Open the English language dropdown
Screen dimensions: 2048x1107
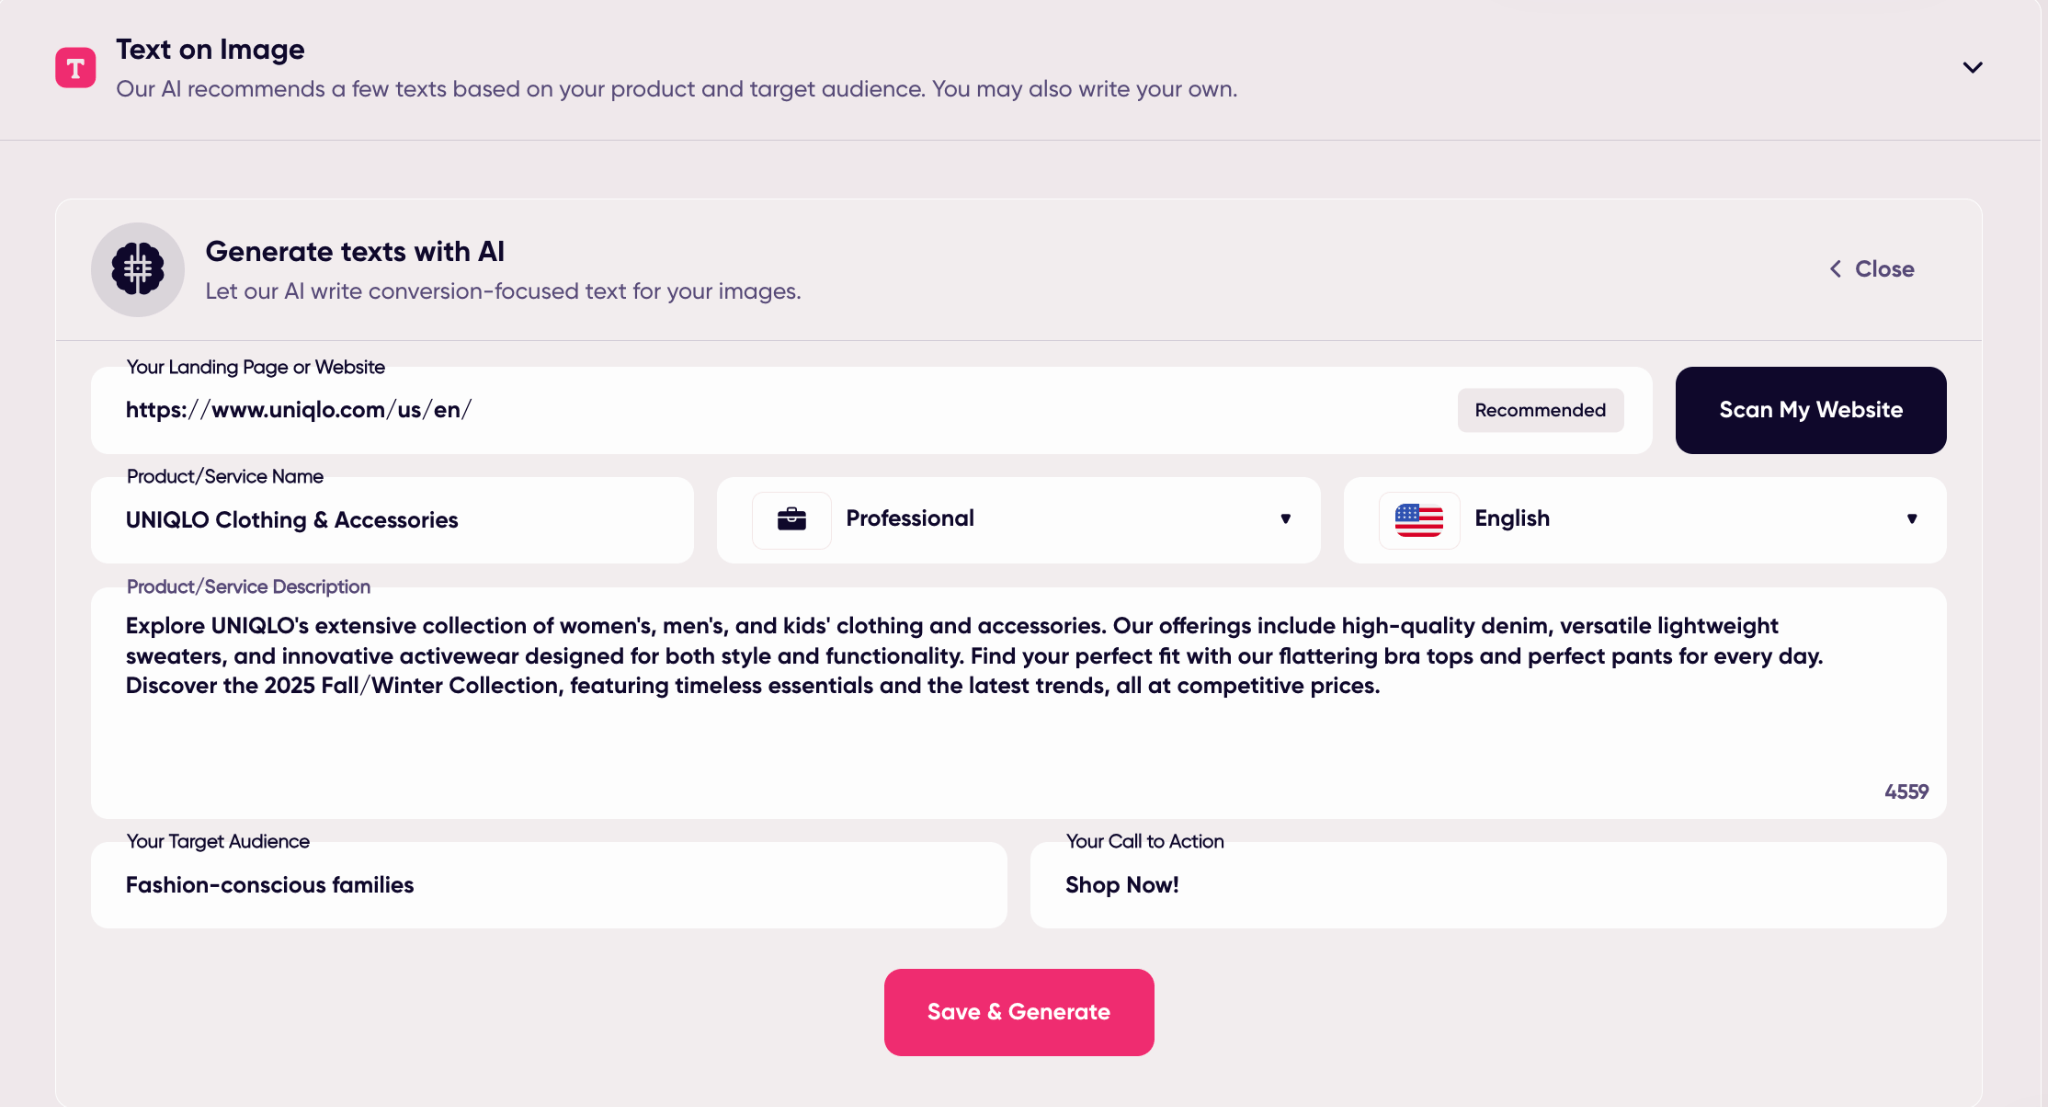(x=1911, y=519)
